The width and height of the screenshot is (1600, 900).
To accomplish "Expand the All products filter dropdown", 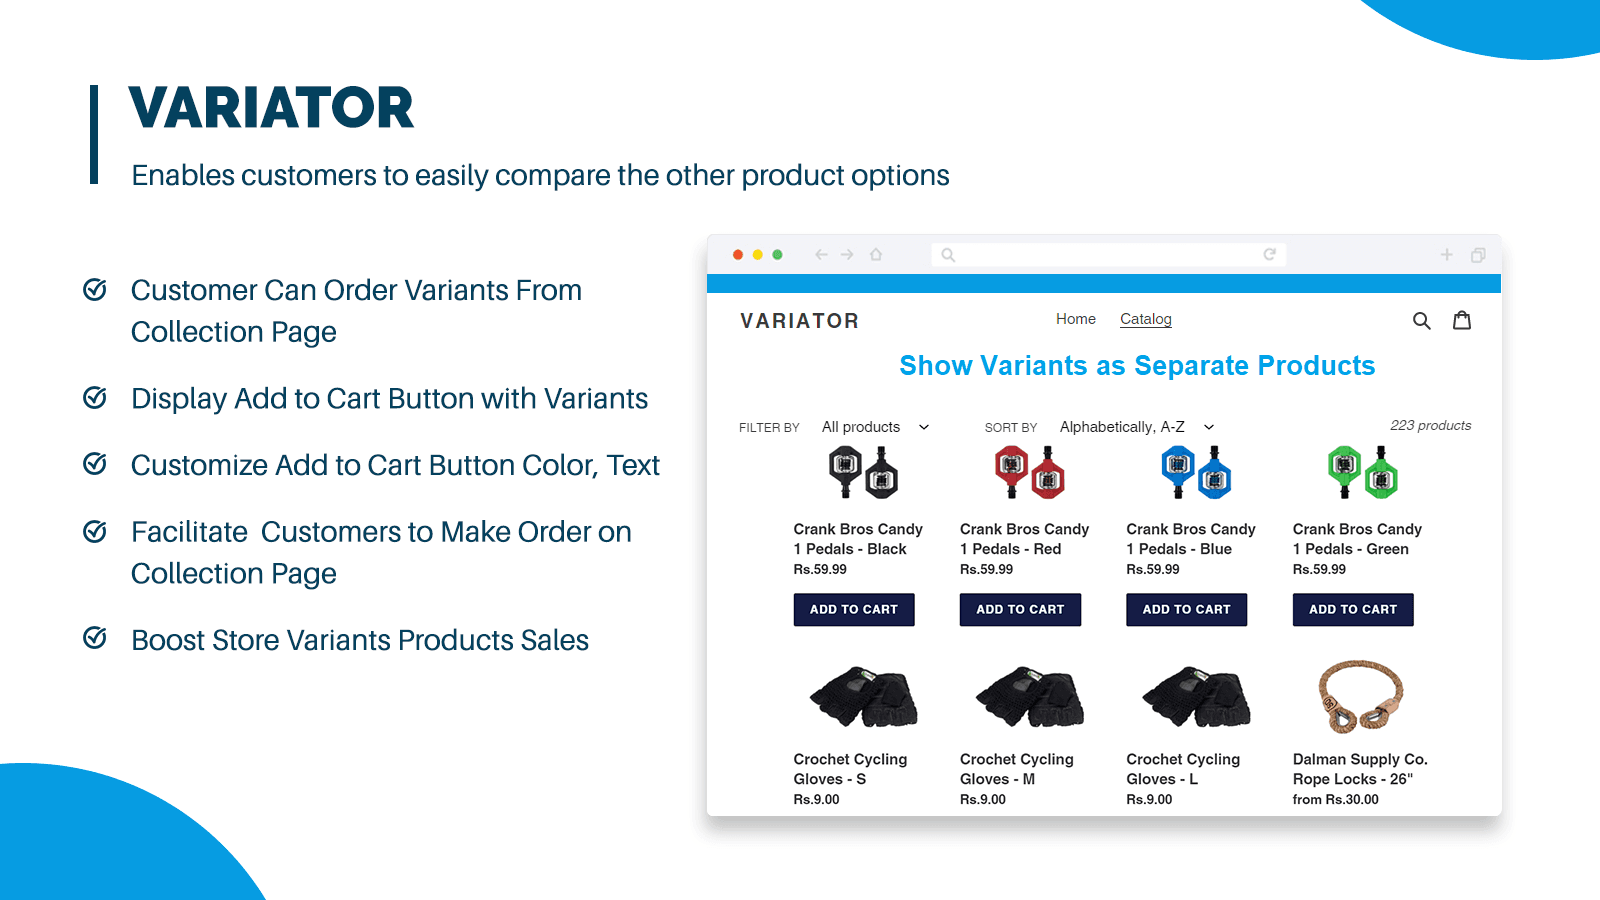I will coord(875,427).
